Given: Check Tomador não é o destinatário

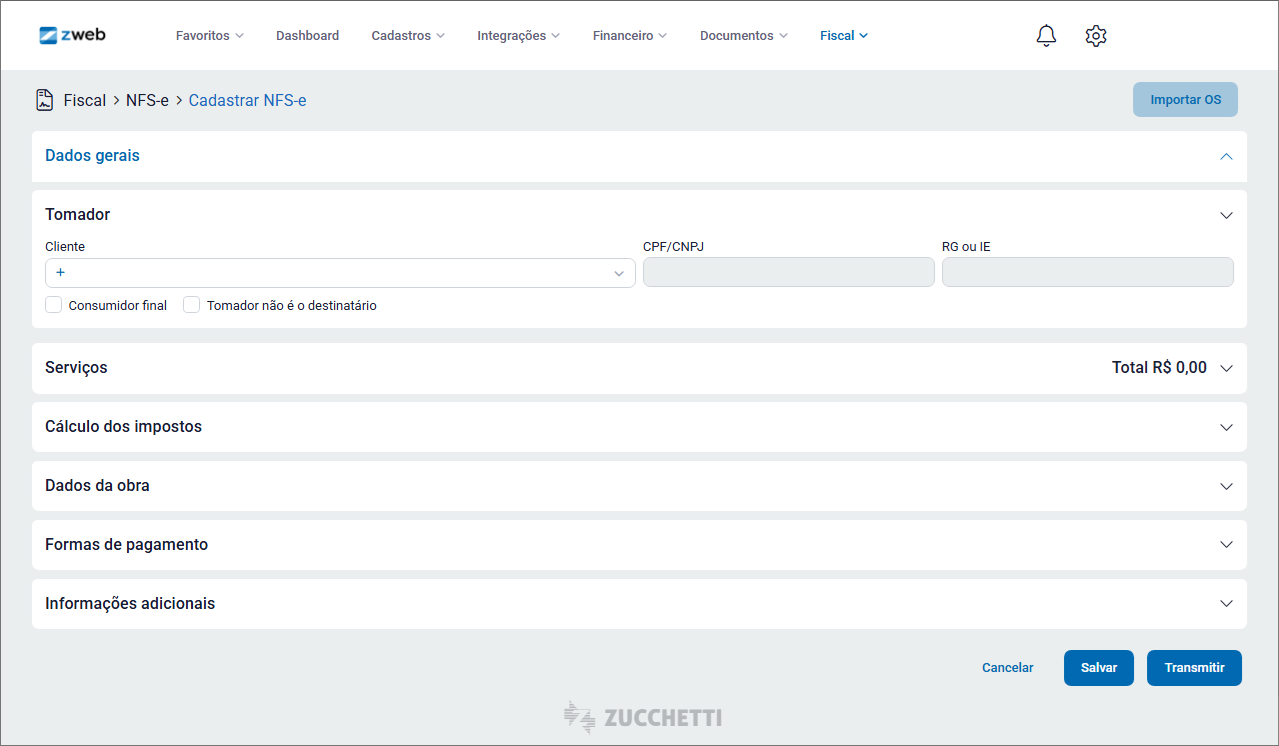Looking at the screenshot, I should (x=192, y=305).
